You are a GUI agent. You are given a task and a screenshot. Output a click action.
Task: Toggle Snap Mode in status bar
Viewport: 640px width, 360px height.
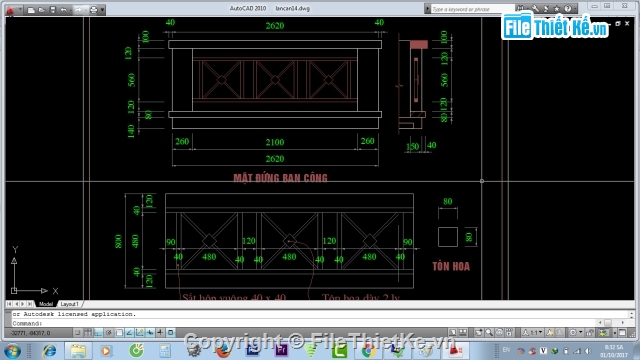point(77,333)
